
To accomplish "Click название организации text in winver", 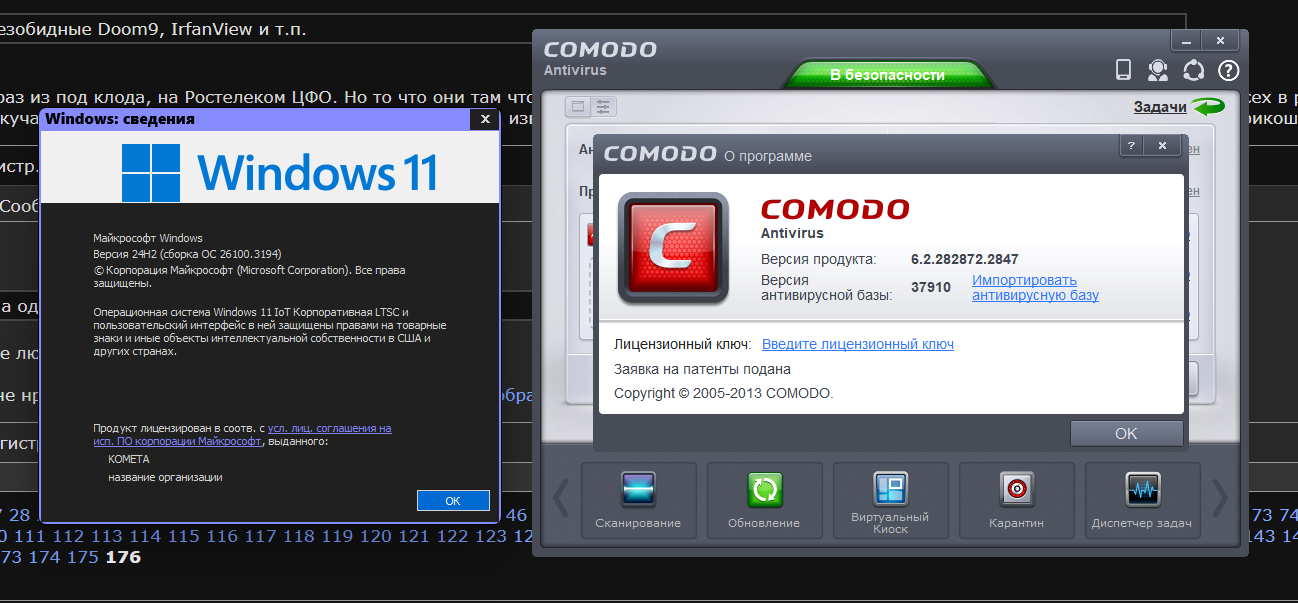I will (165, 477).
